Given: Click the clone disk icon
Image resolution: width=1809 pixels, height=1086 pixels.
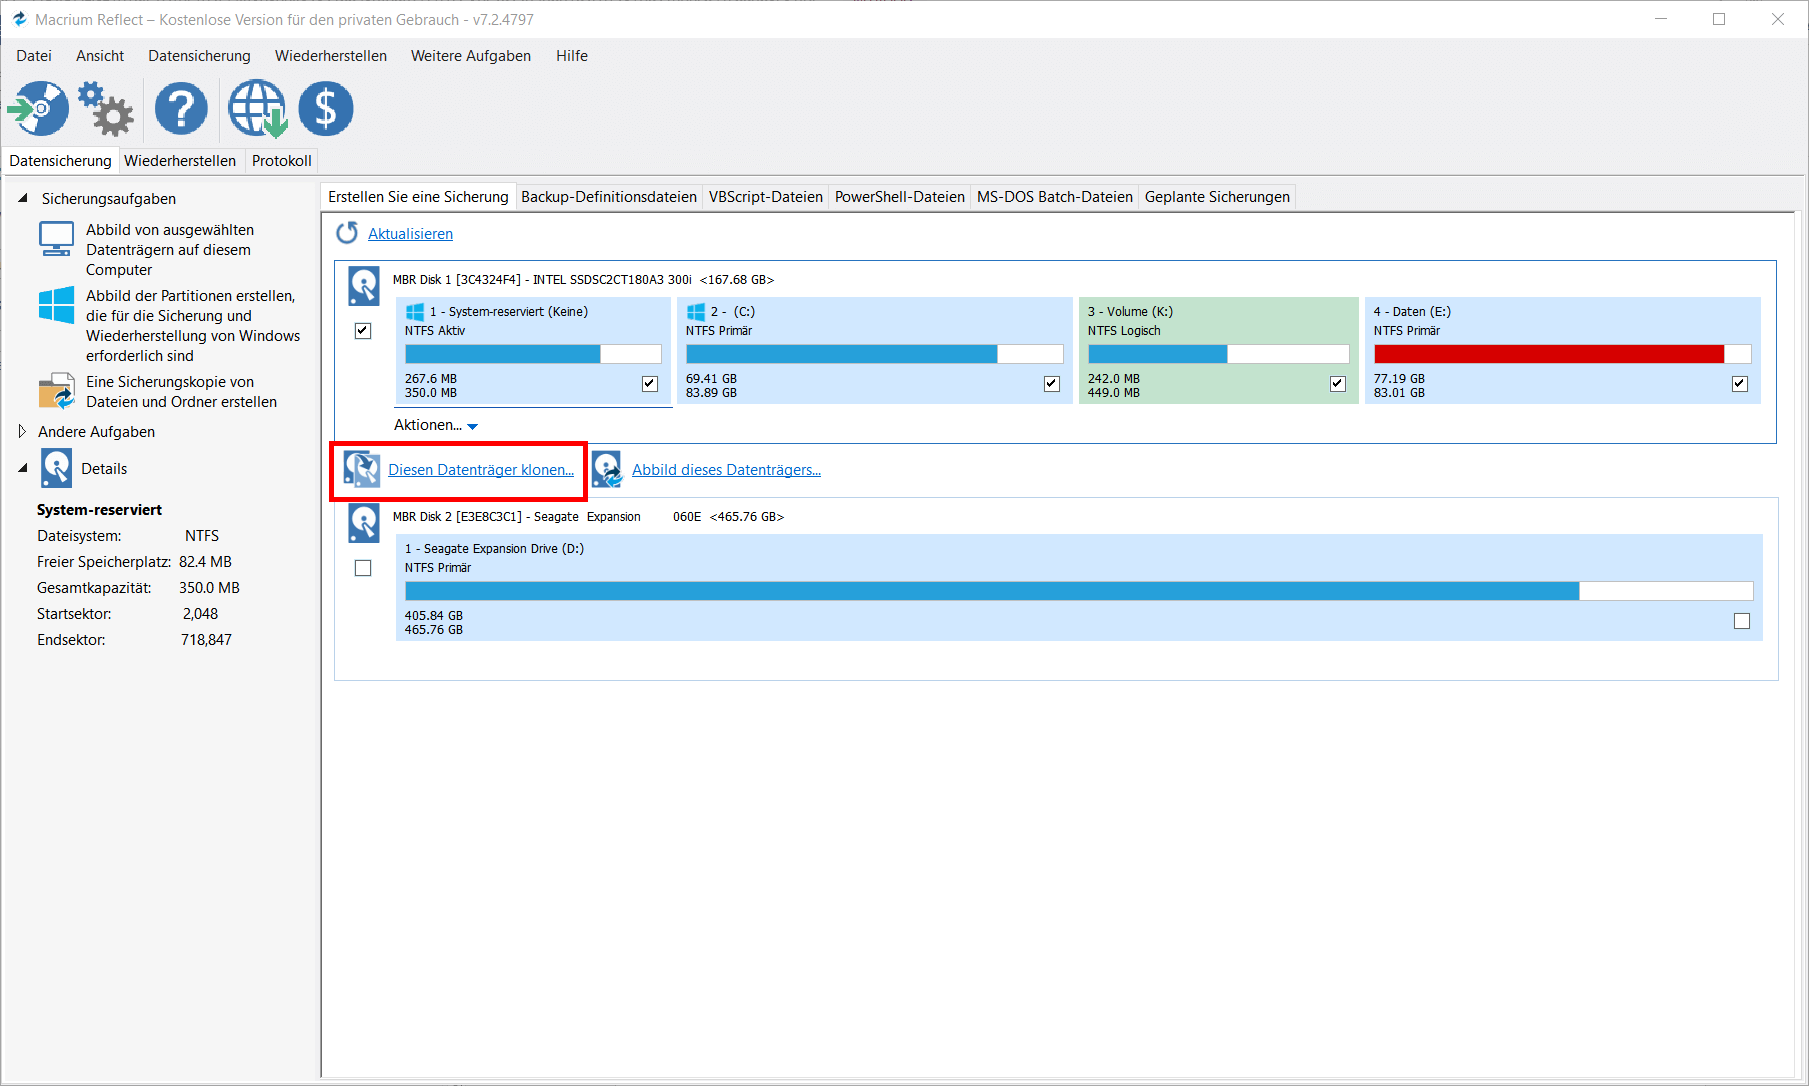Looking at the screenshot, I should [x=362, y=469].
